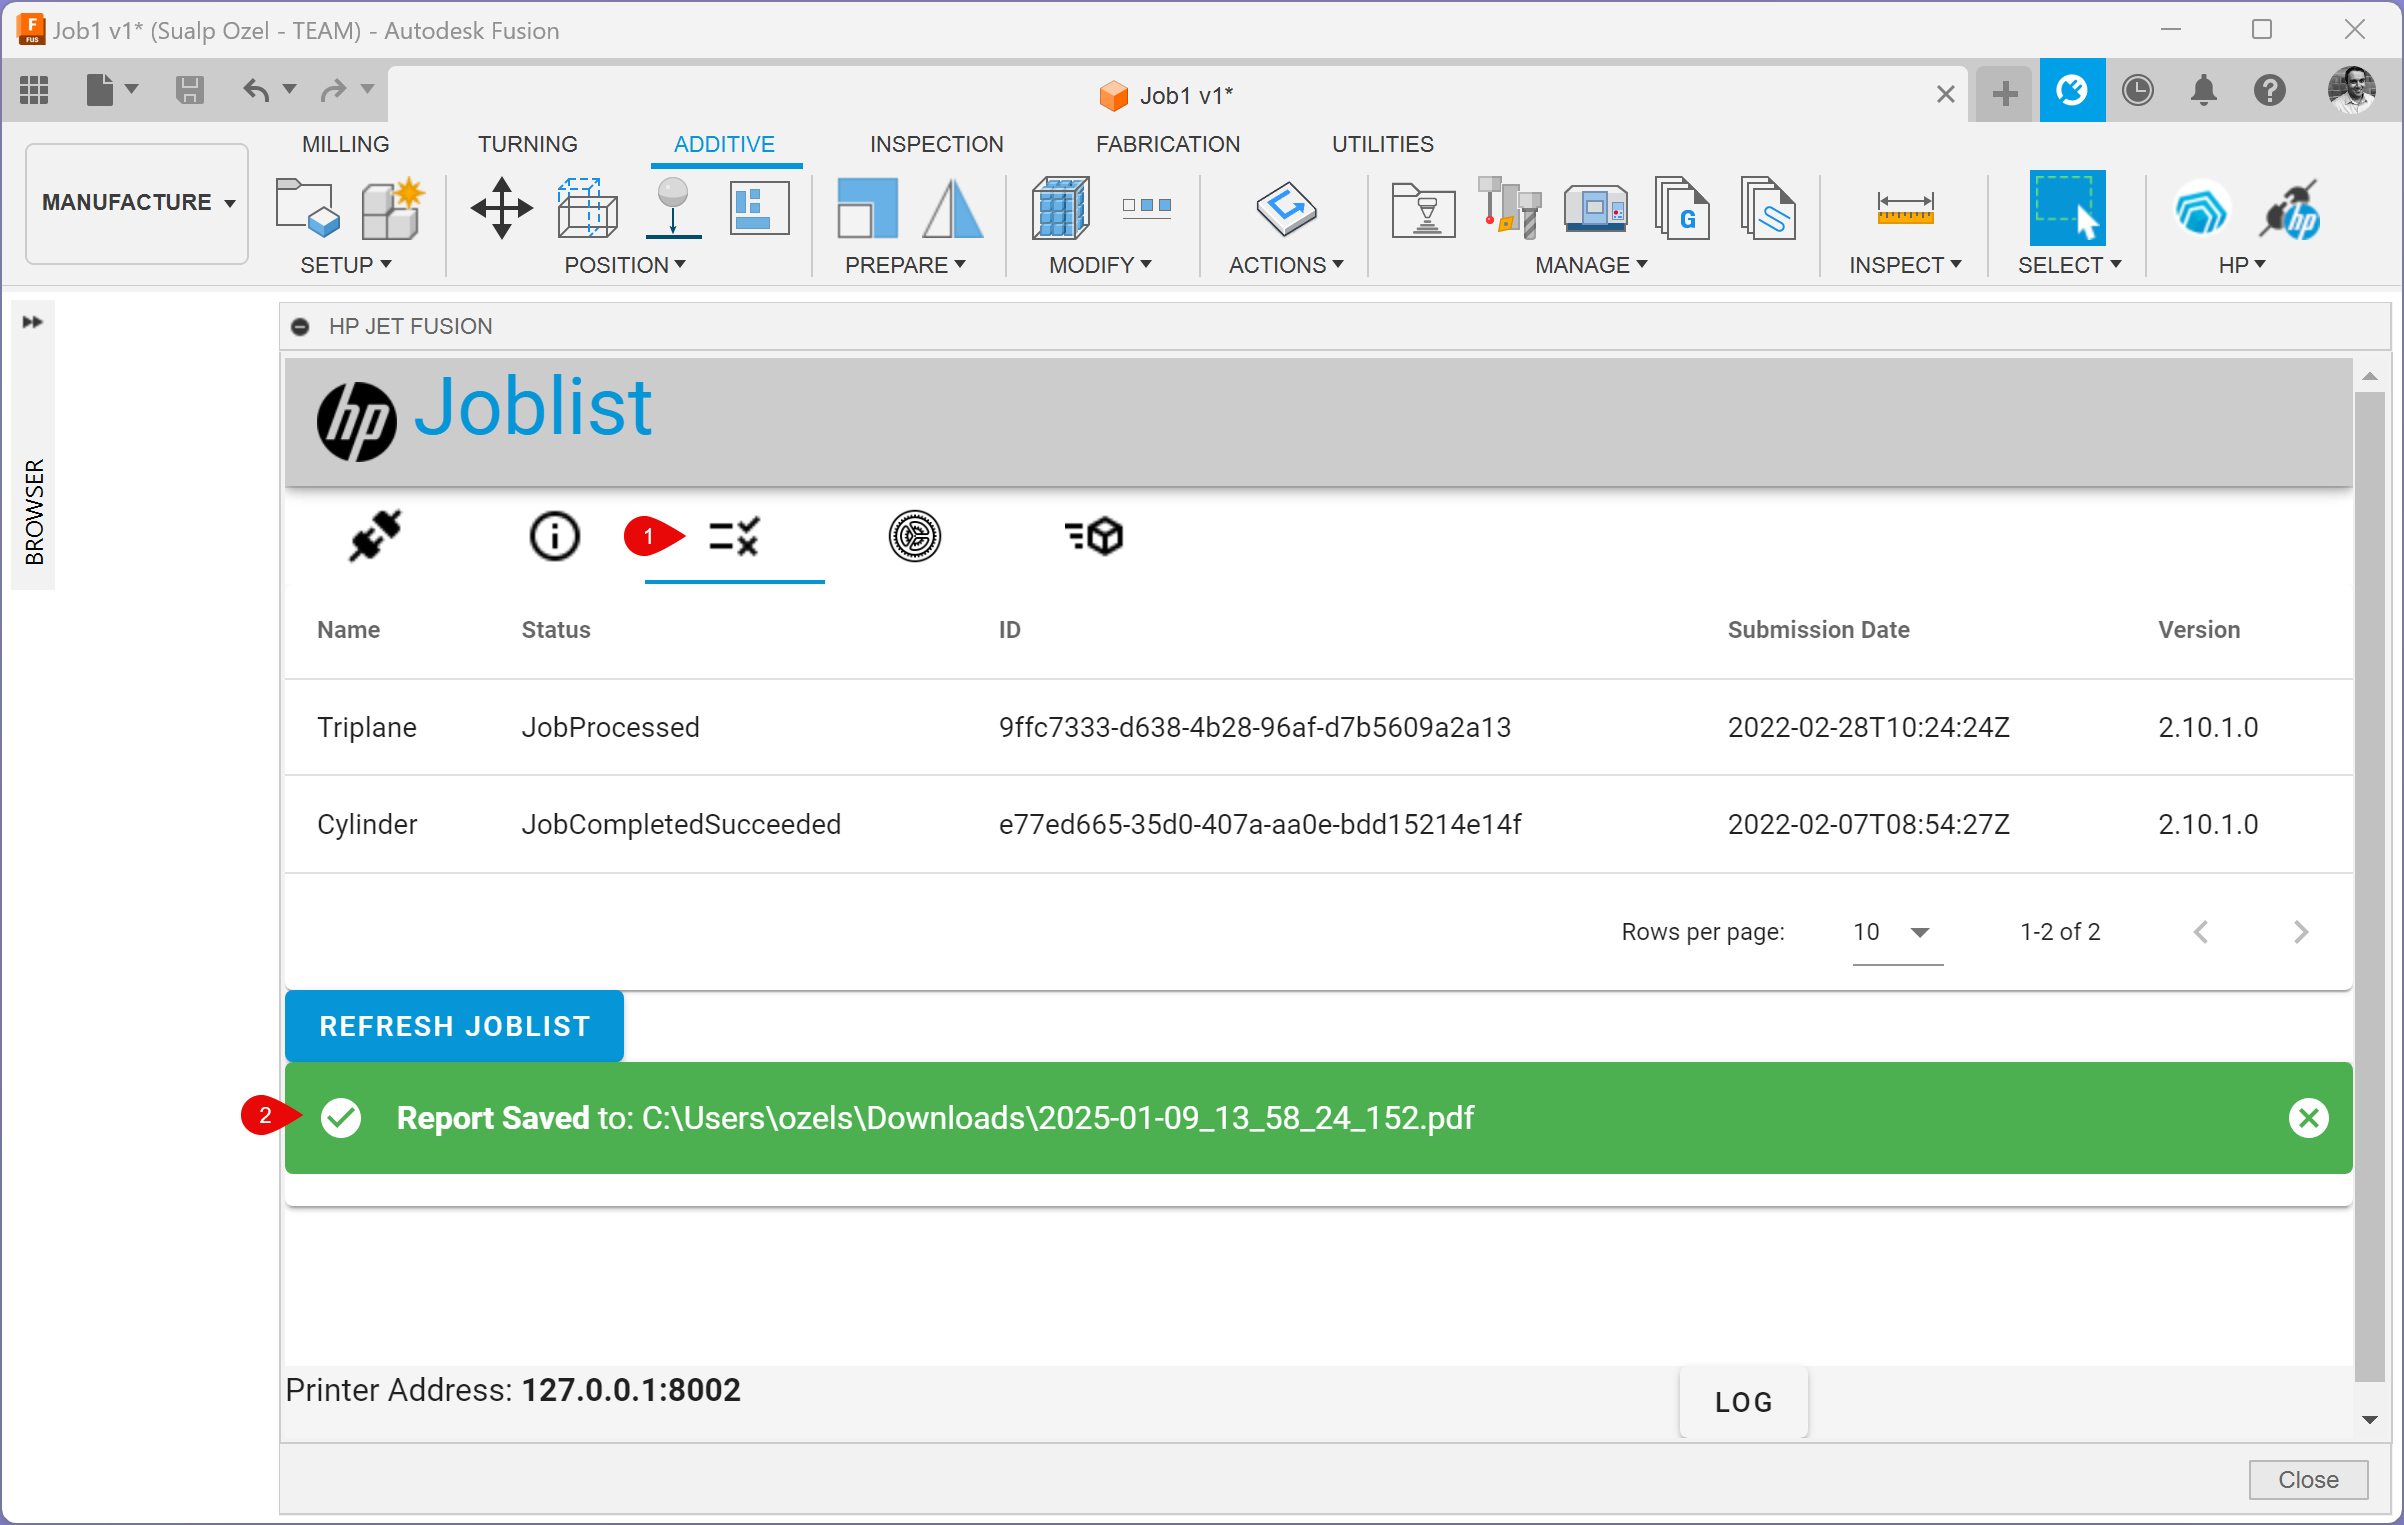Open the Rows per page dropdown
Viewport: 2404px width, 1525px height.
[1896, 932]
